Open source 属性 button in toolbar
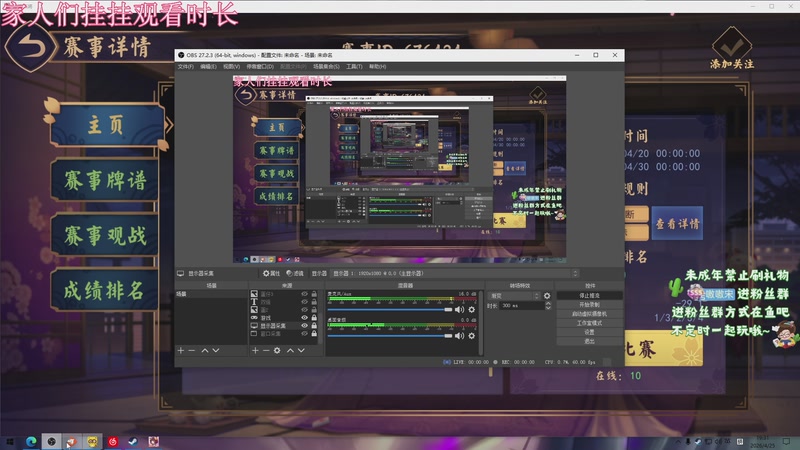Screen dimensions: 800x450 [x=271, y=273]
